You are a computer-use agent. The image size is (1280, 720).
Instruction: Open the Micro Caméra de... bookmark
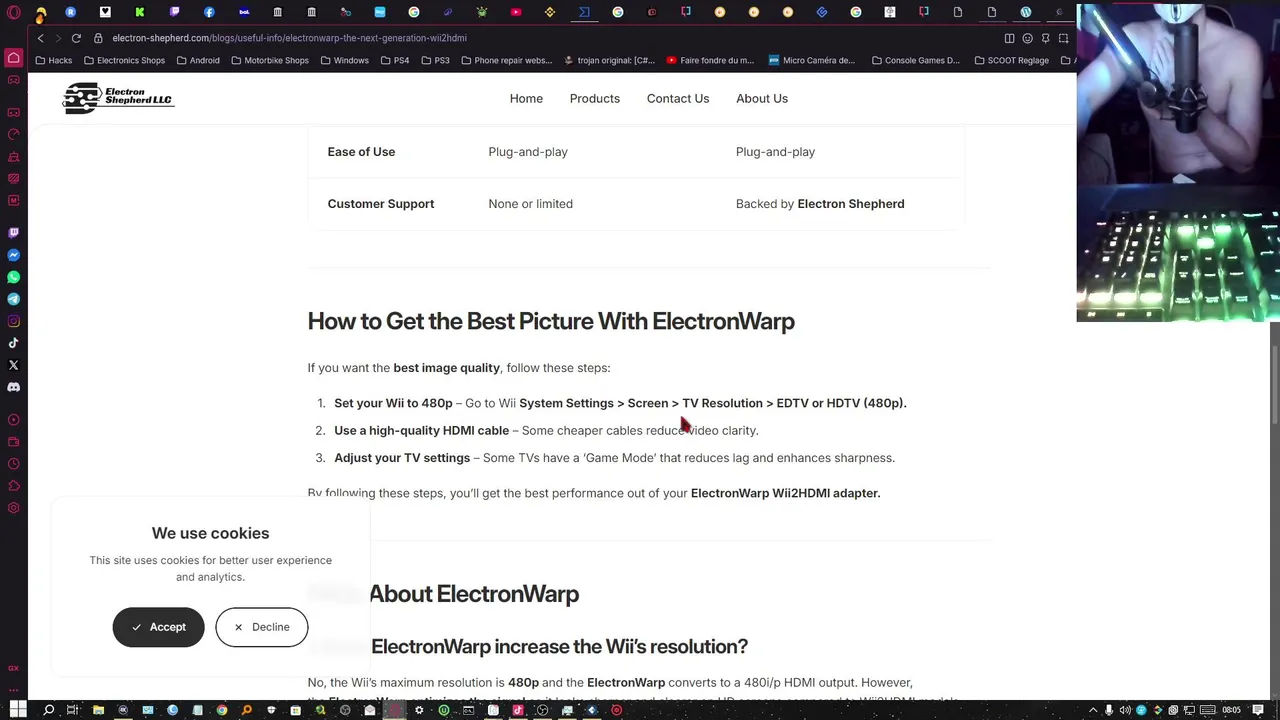(x=812, y=60)
